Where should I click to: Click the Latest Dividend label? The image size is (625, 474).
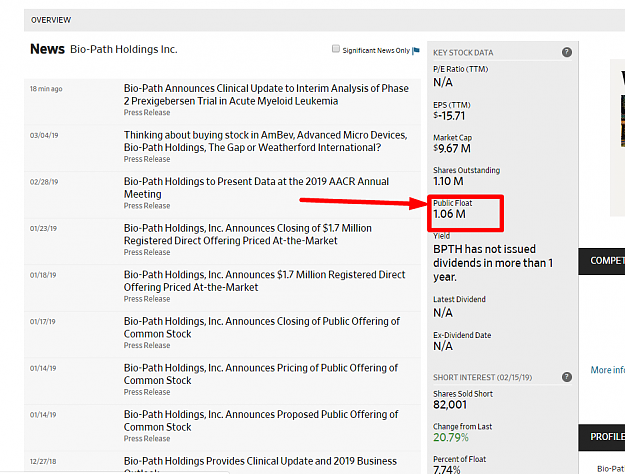459,299
